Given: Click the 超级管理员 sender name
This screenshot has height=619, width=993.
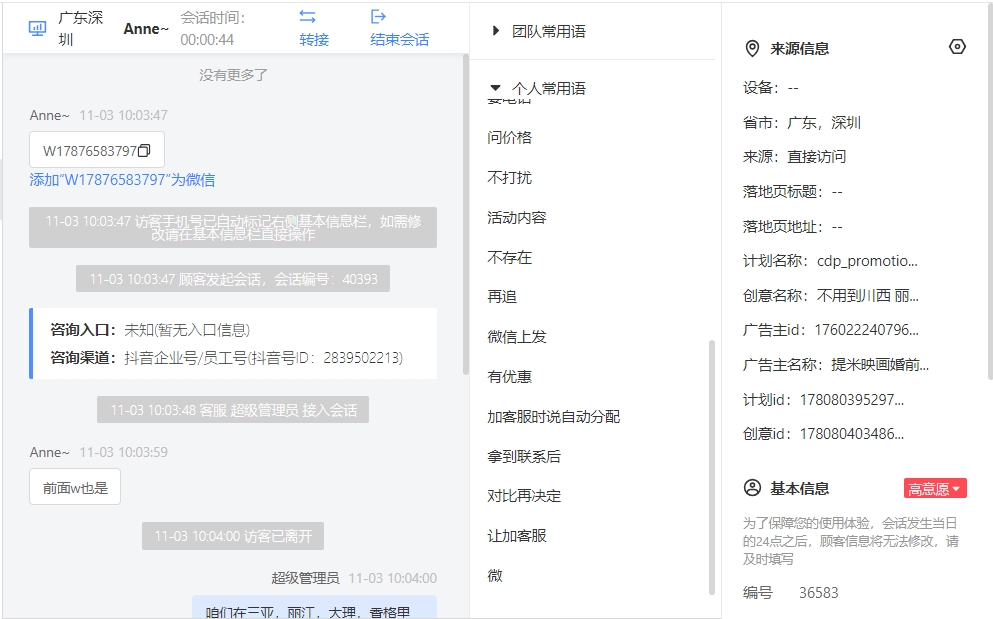Looking at the screenshot, I should [305, 578].
